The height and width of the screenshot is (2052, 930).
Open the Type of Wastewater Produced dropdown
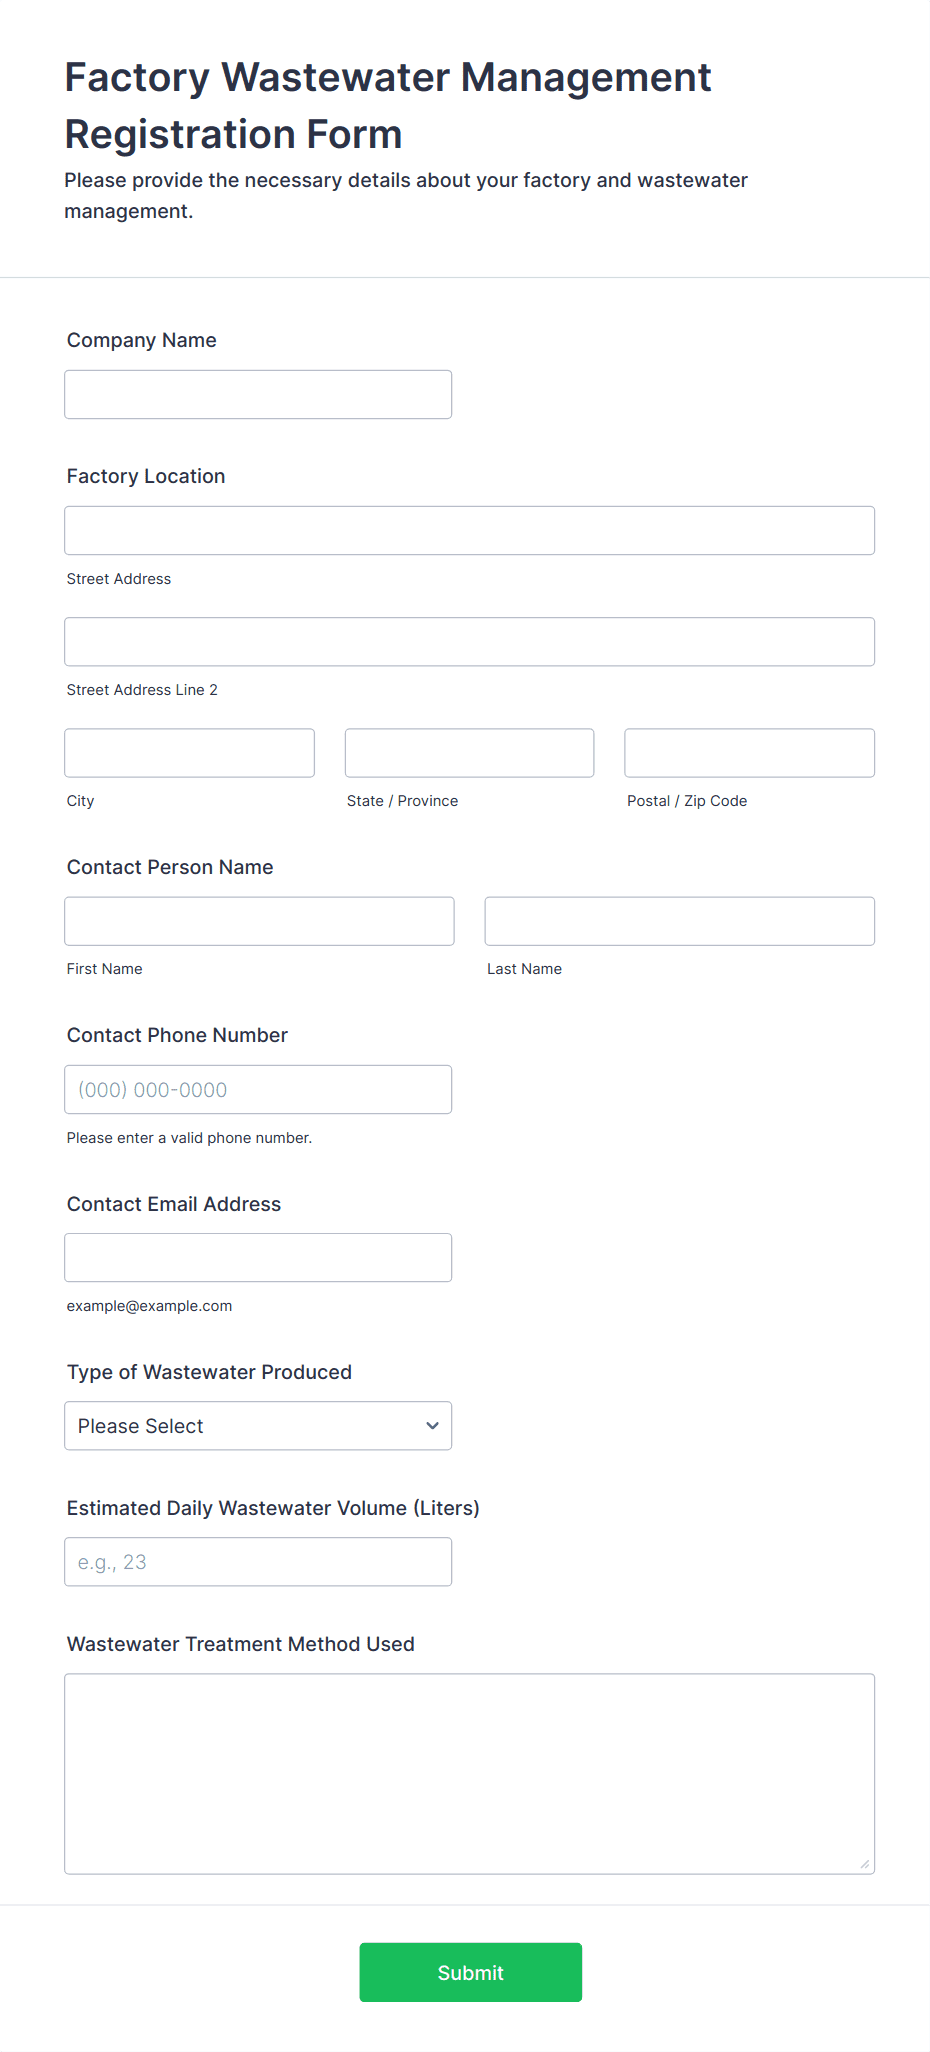coord(258,1426)
